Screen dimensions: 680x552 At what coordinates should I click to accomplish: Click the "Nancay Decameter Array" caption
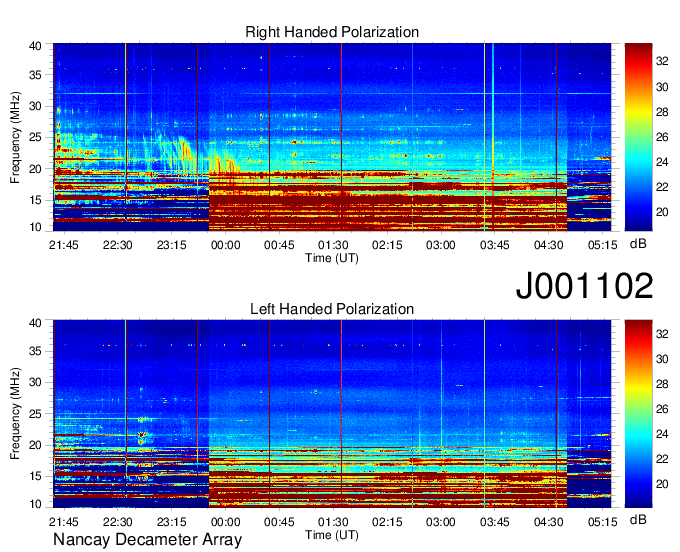coord(147,540)
